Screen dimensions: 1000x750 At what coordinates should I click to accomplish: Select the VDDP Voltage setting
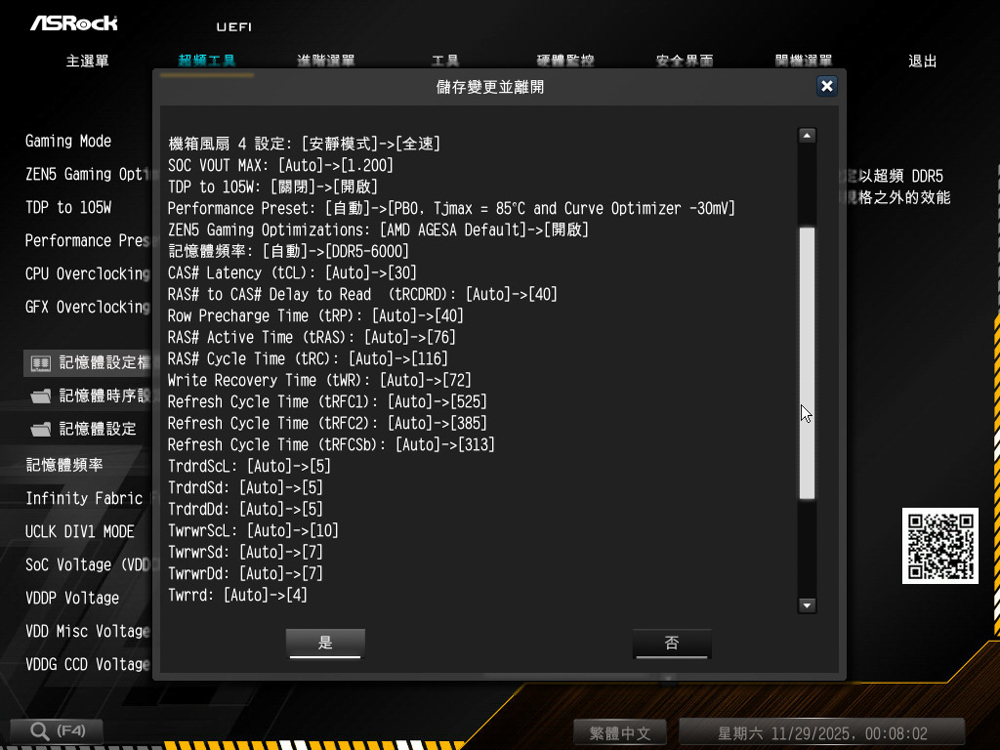(x=72, y=598)
